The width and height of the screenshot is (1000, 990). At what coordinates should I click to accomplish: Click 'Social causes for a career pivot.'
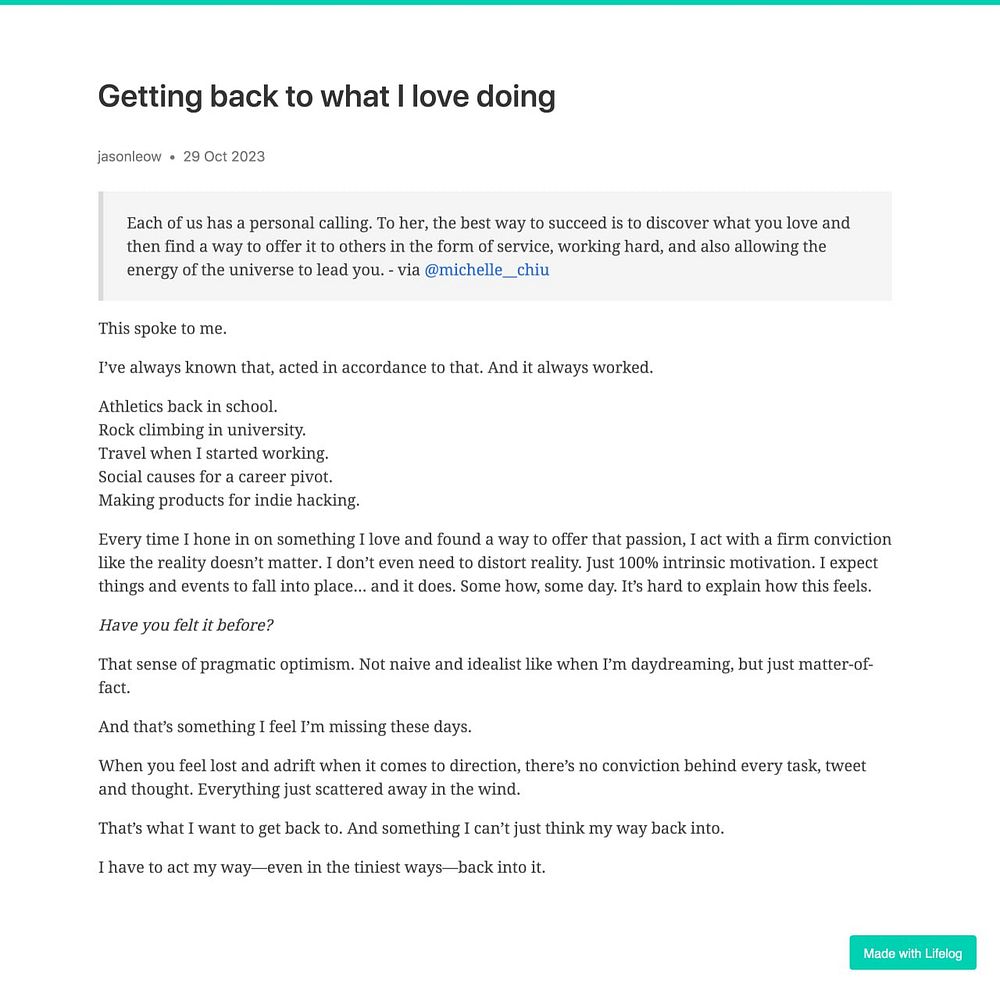216,477
